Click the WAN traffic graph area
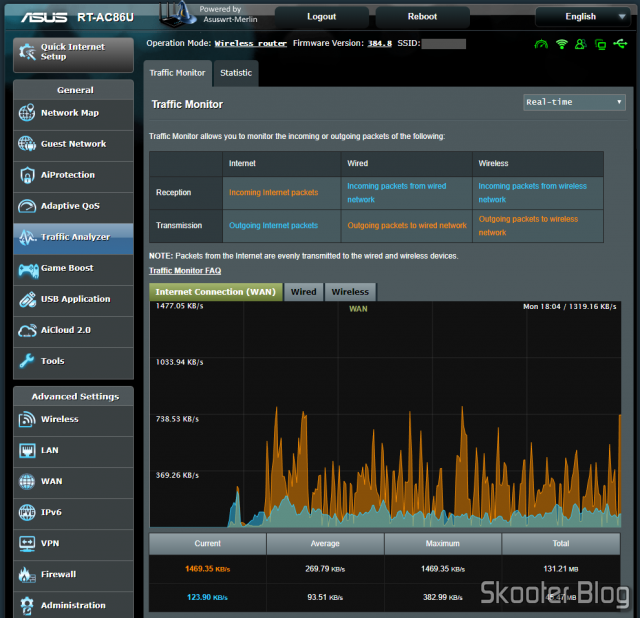 click(x=385, y=414)
